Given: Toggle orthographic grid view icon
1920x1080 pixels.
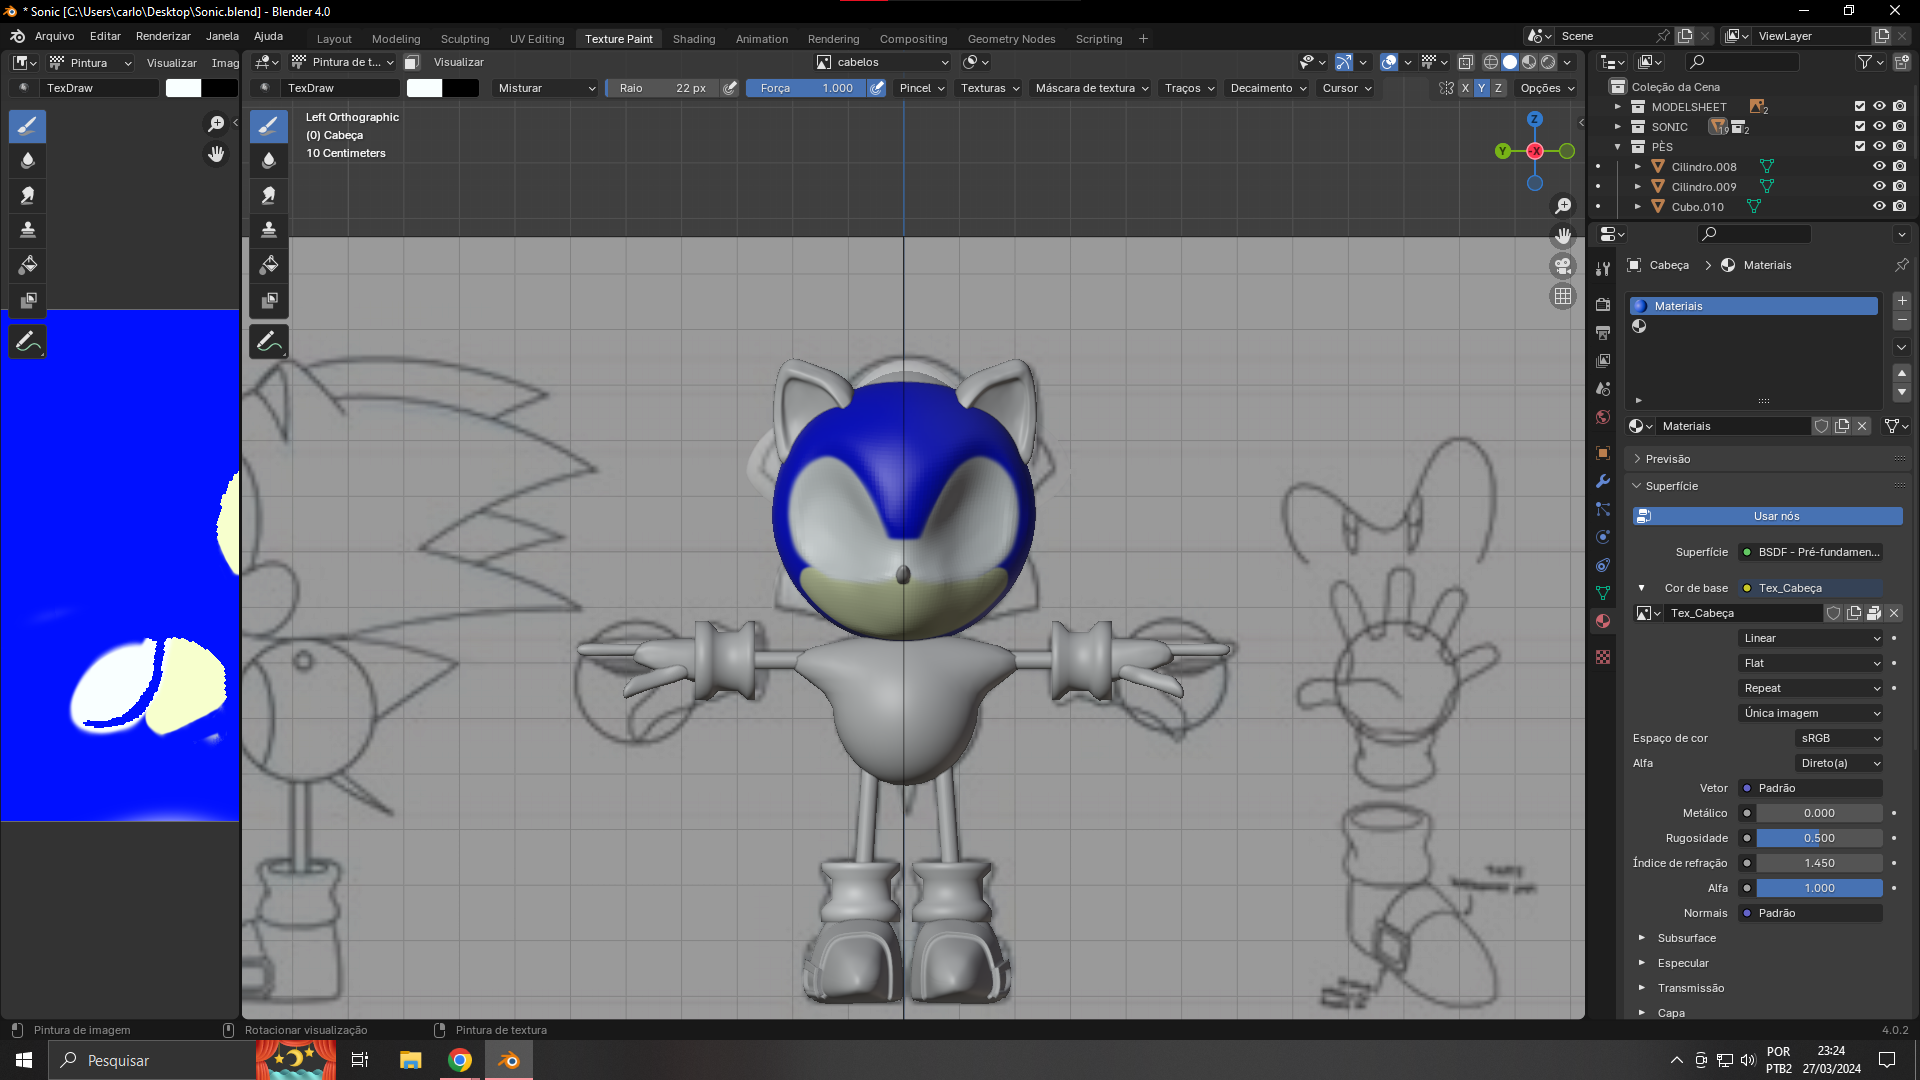Looking at the screenshot, I should coord(1562,297).
